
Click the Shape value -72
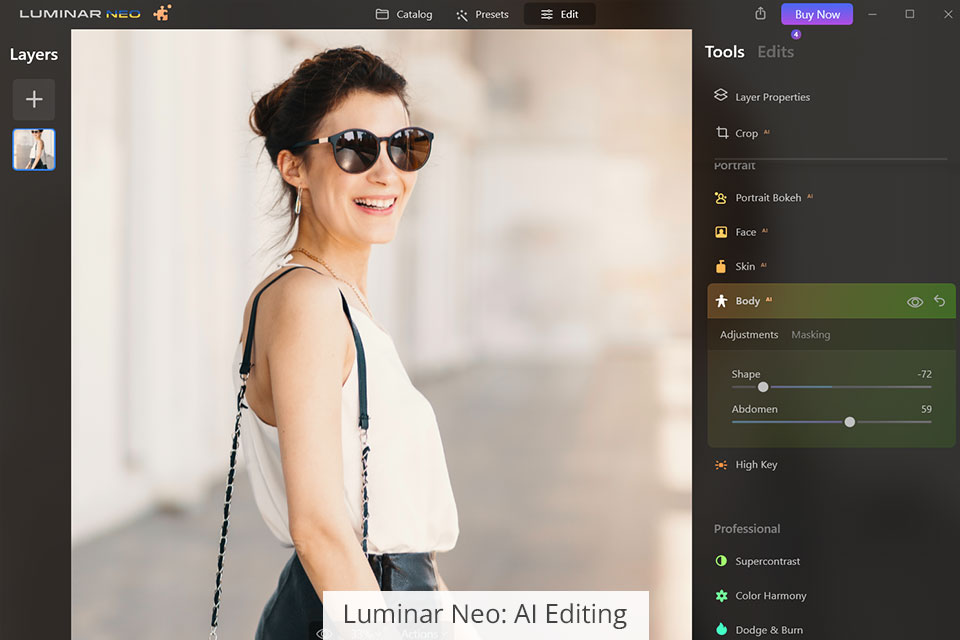click(924, 374)
